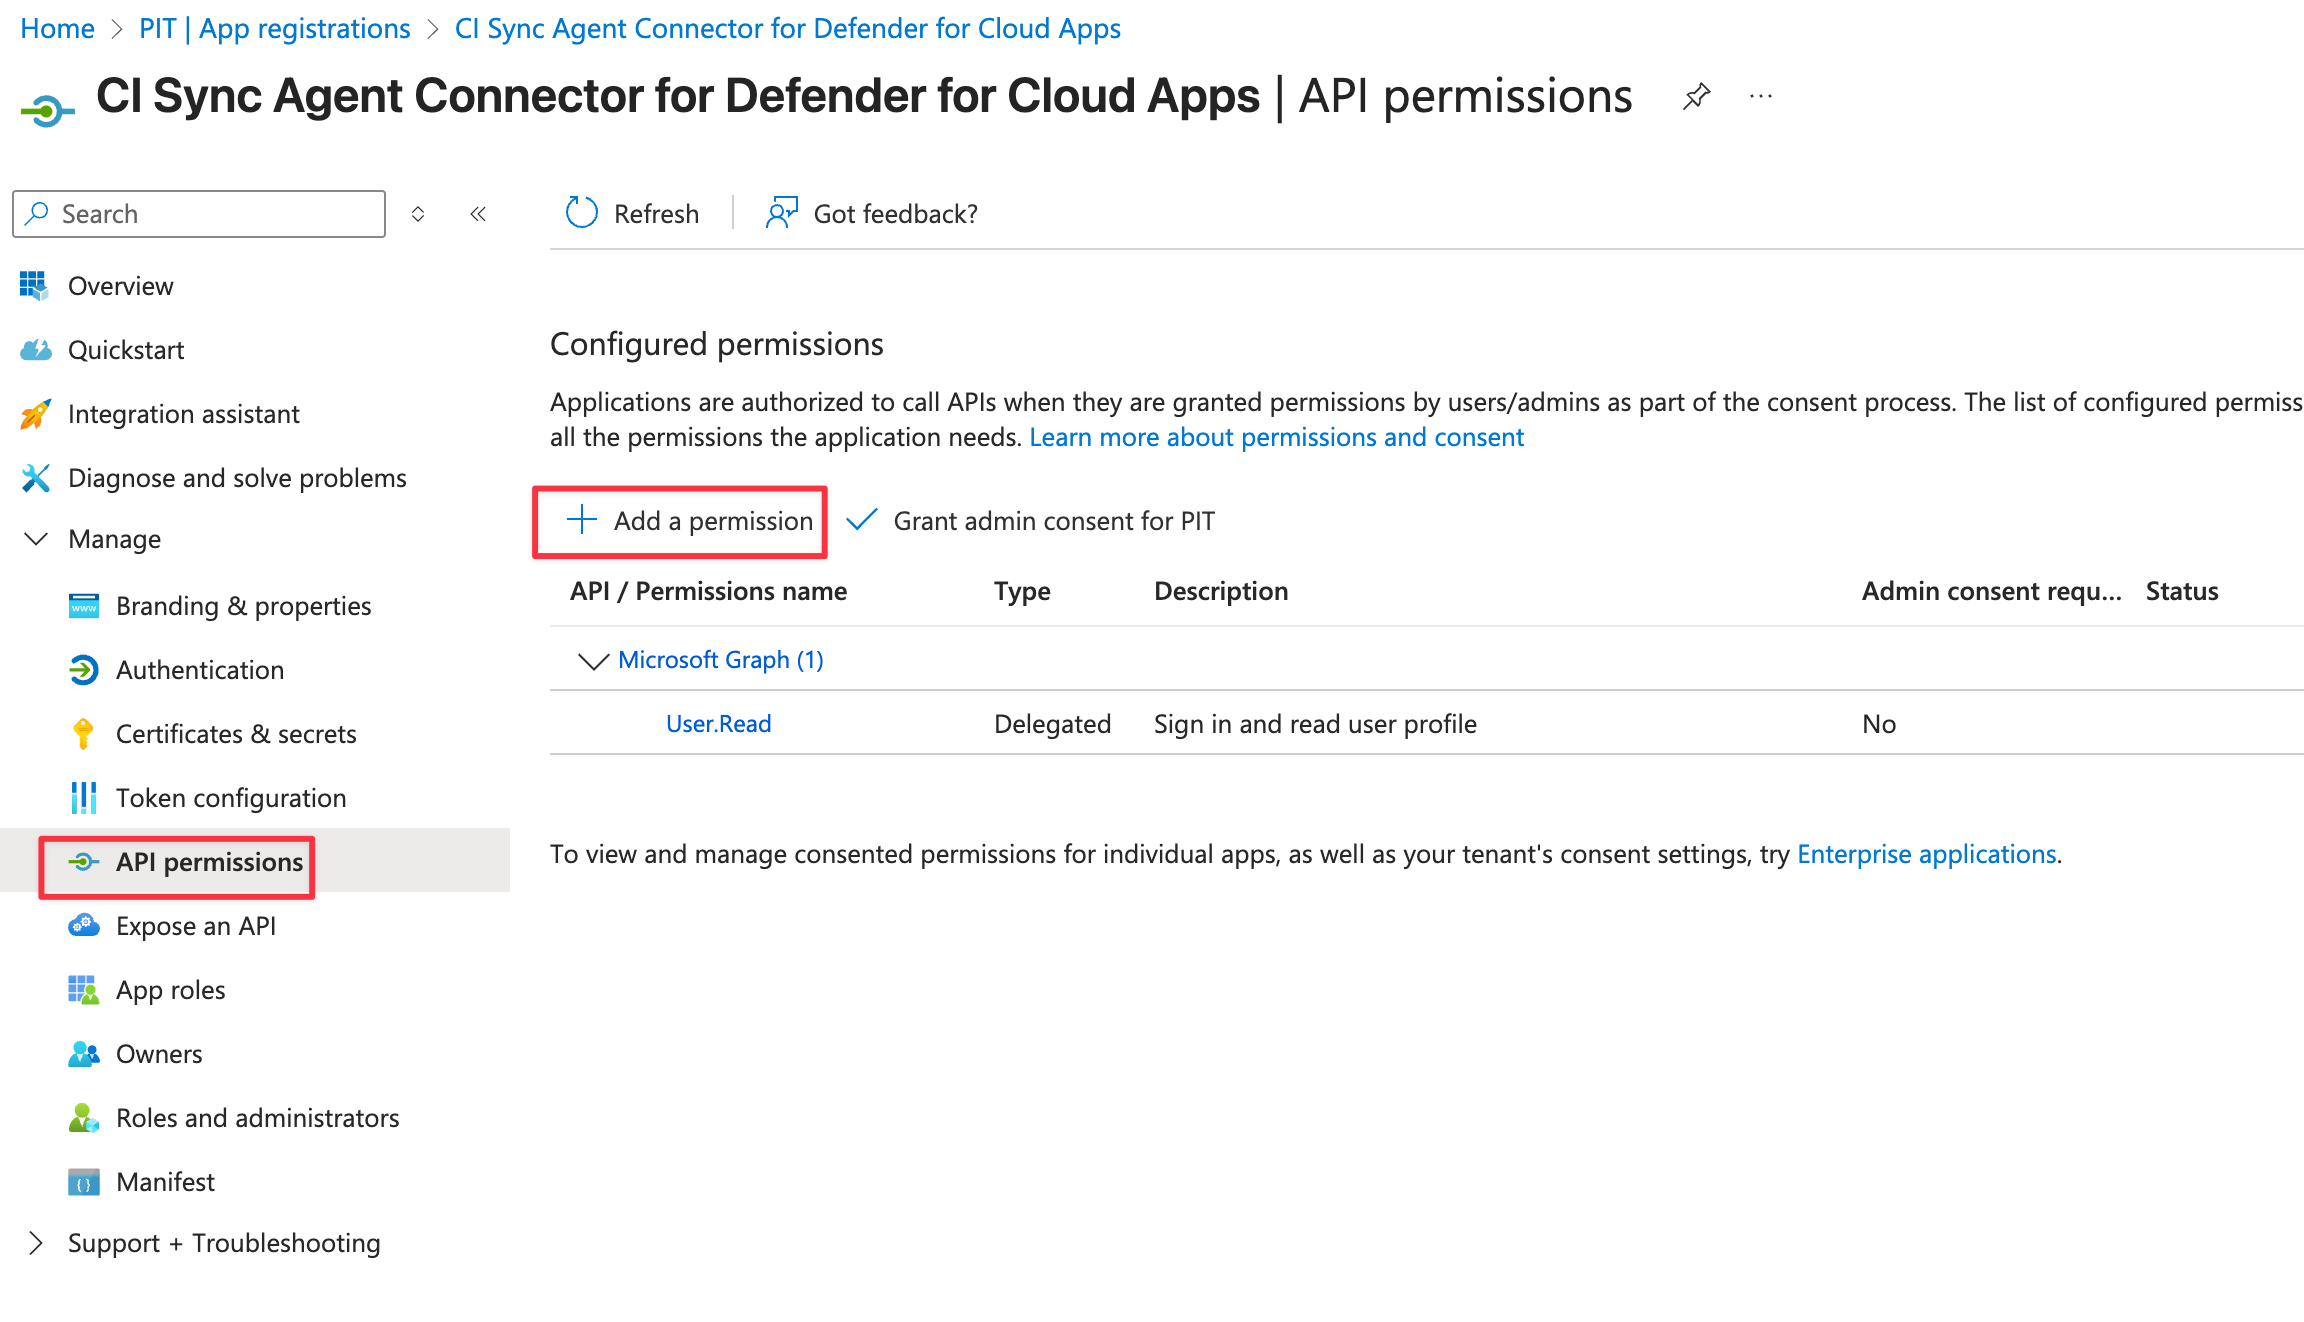Click the API / Permissions name column header
Image resolution: width=2304 pixels, height=1322 pixels.
click(x=709, y=591)
